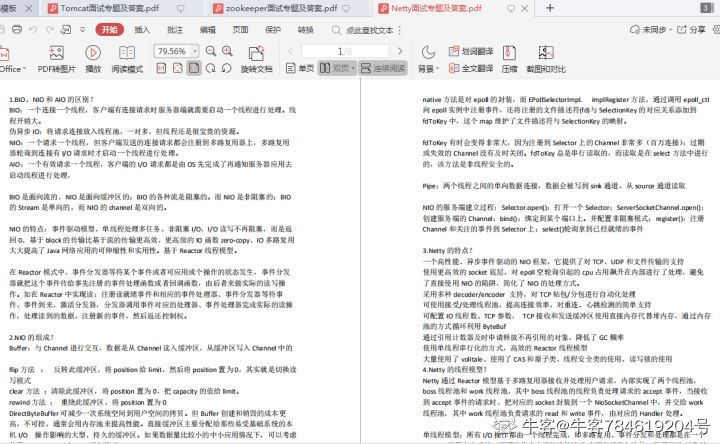Click pin icon on Netty tab
The image size is (720, 444).
click(511, 8)
